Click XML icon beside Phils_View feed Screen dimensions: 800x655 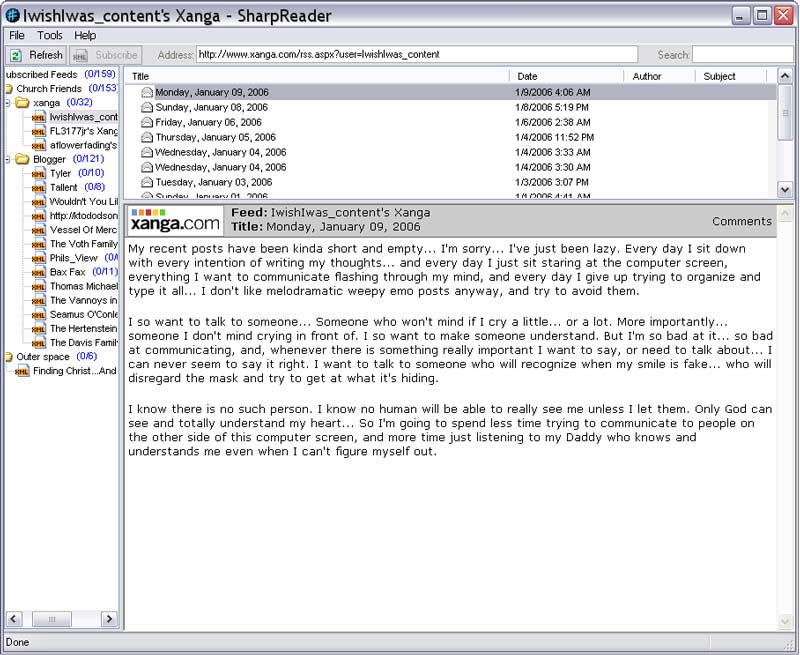38,258
